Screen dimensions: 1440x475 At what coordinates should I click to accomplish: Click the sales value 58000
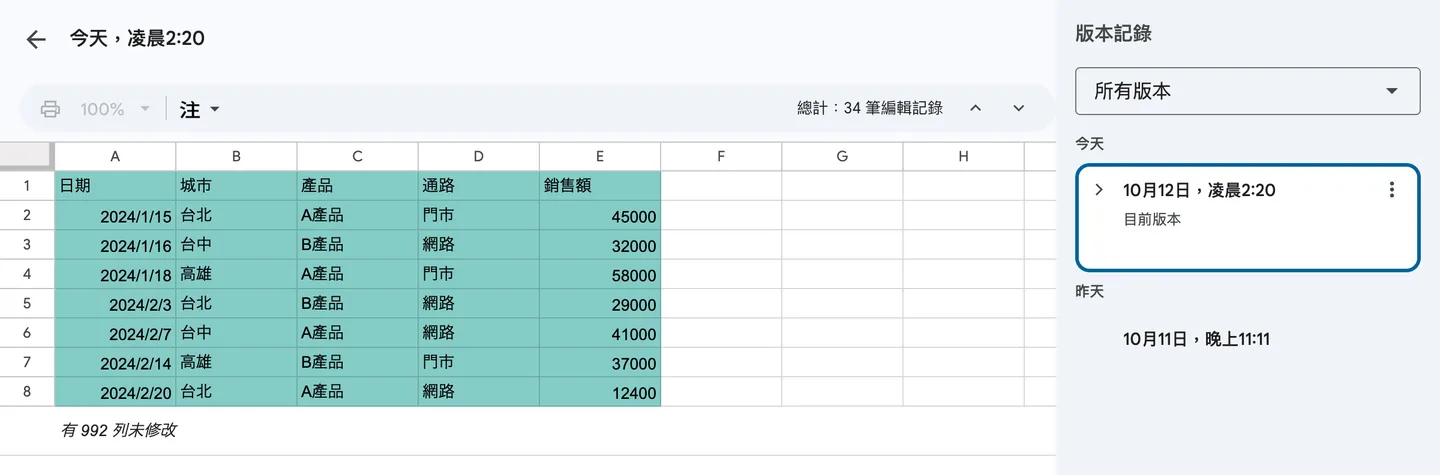click(x=600, y=274)
